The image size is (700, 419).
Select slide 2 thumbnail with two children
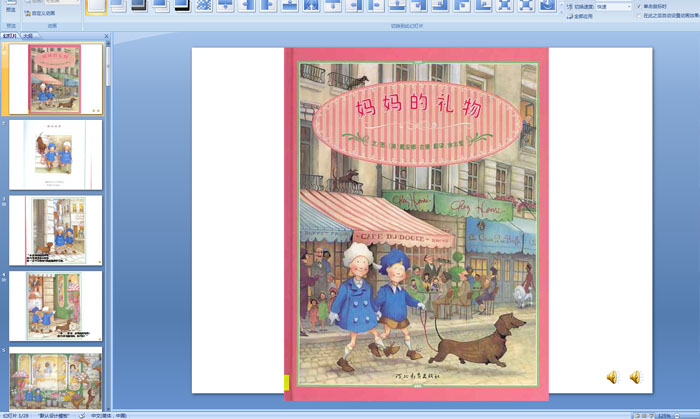click(x=56, y=154)
